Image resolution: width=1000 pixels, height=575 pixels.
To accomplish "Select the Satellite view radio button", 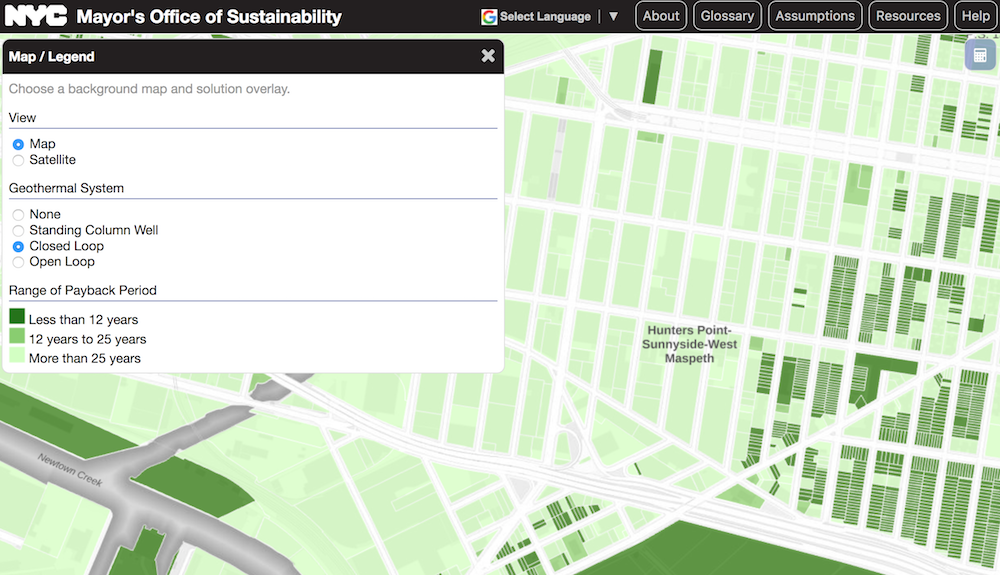I will pos(18,160).
